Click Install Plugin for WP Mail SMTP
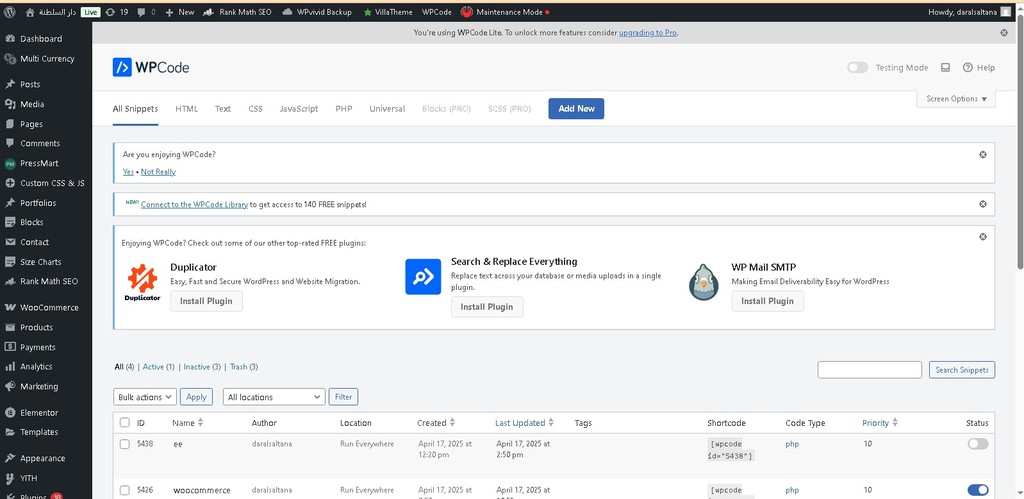Screen dimensions: 1024x499 tap(767, 301)
